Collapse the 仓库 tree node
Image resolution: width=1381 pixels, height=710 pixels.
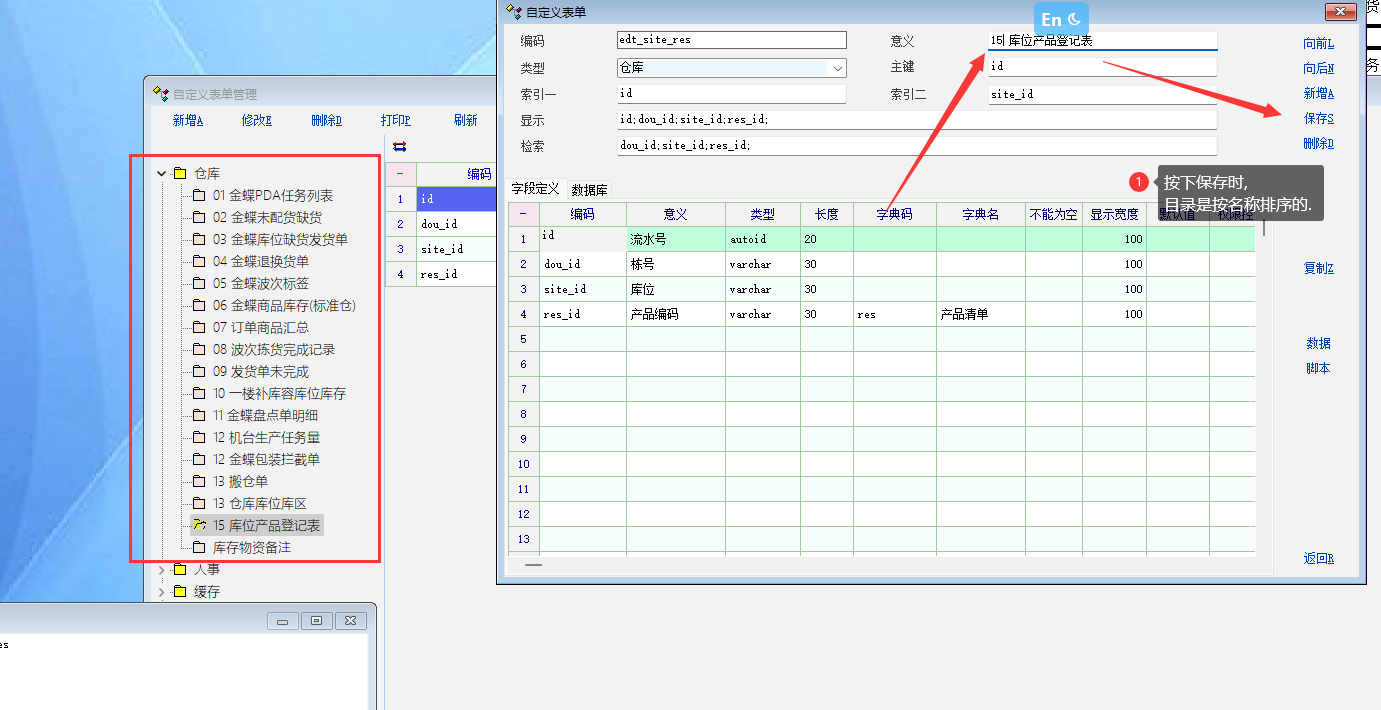pos(162,174)
